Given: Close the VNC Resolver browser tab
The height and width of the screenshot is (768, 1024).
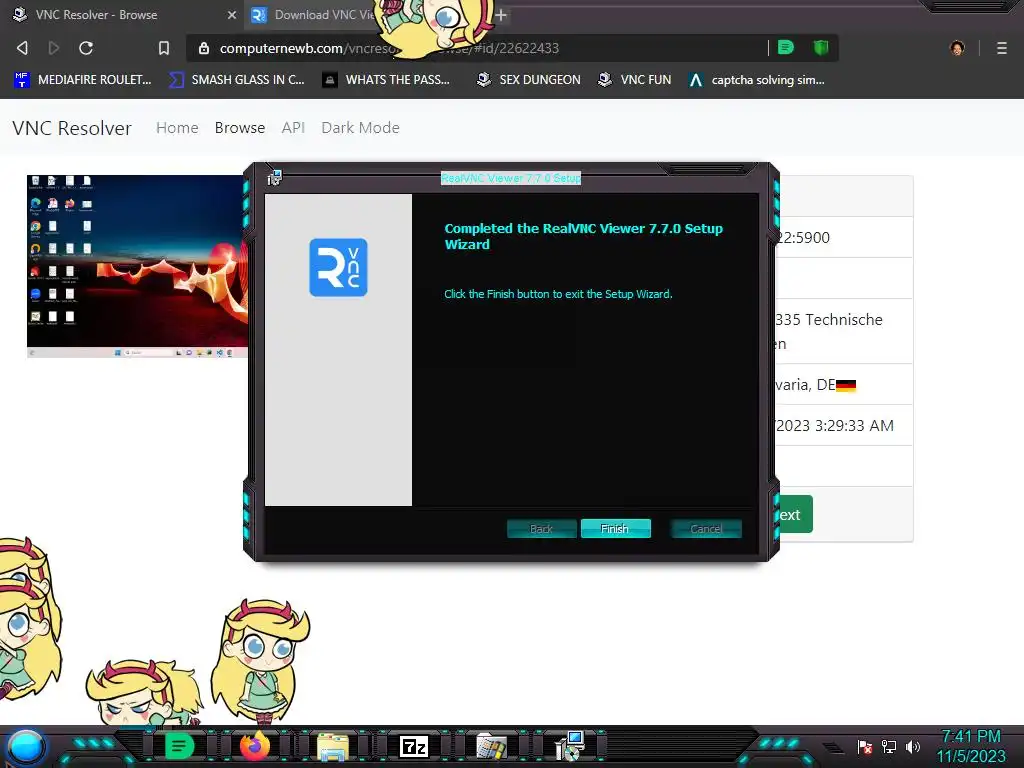Looking at the screenshot, I should [x=232, y=15].
